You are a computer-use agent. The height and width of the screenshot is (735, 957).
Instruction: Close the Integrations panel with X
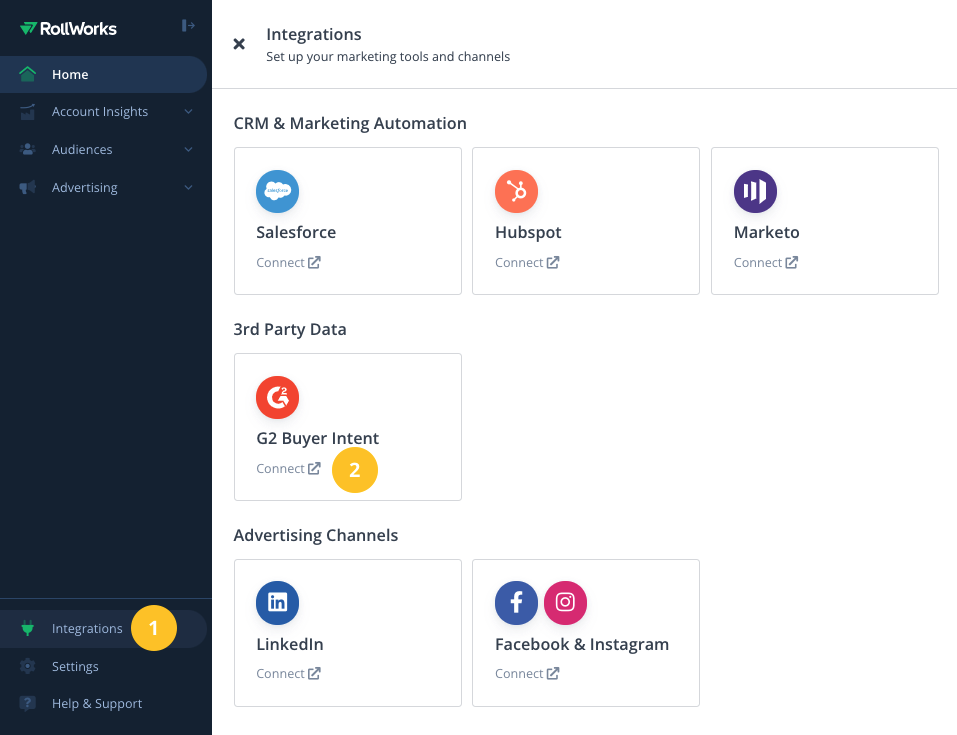click(239, 44)
